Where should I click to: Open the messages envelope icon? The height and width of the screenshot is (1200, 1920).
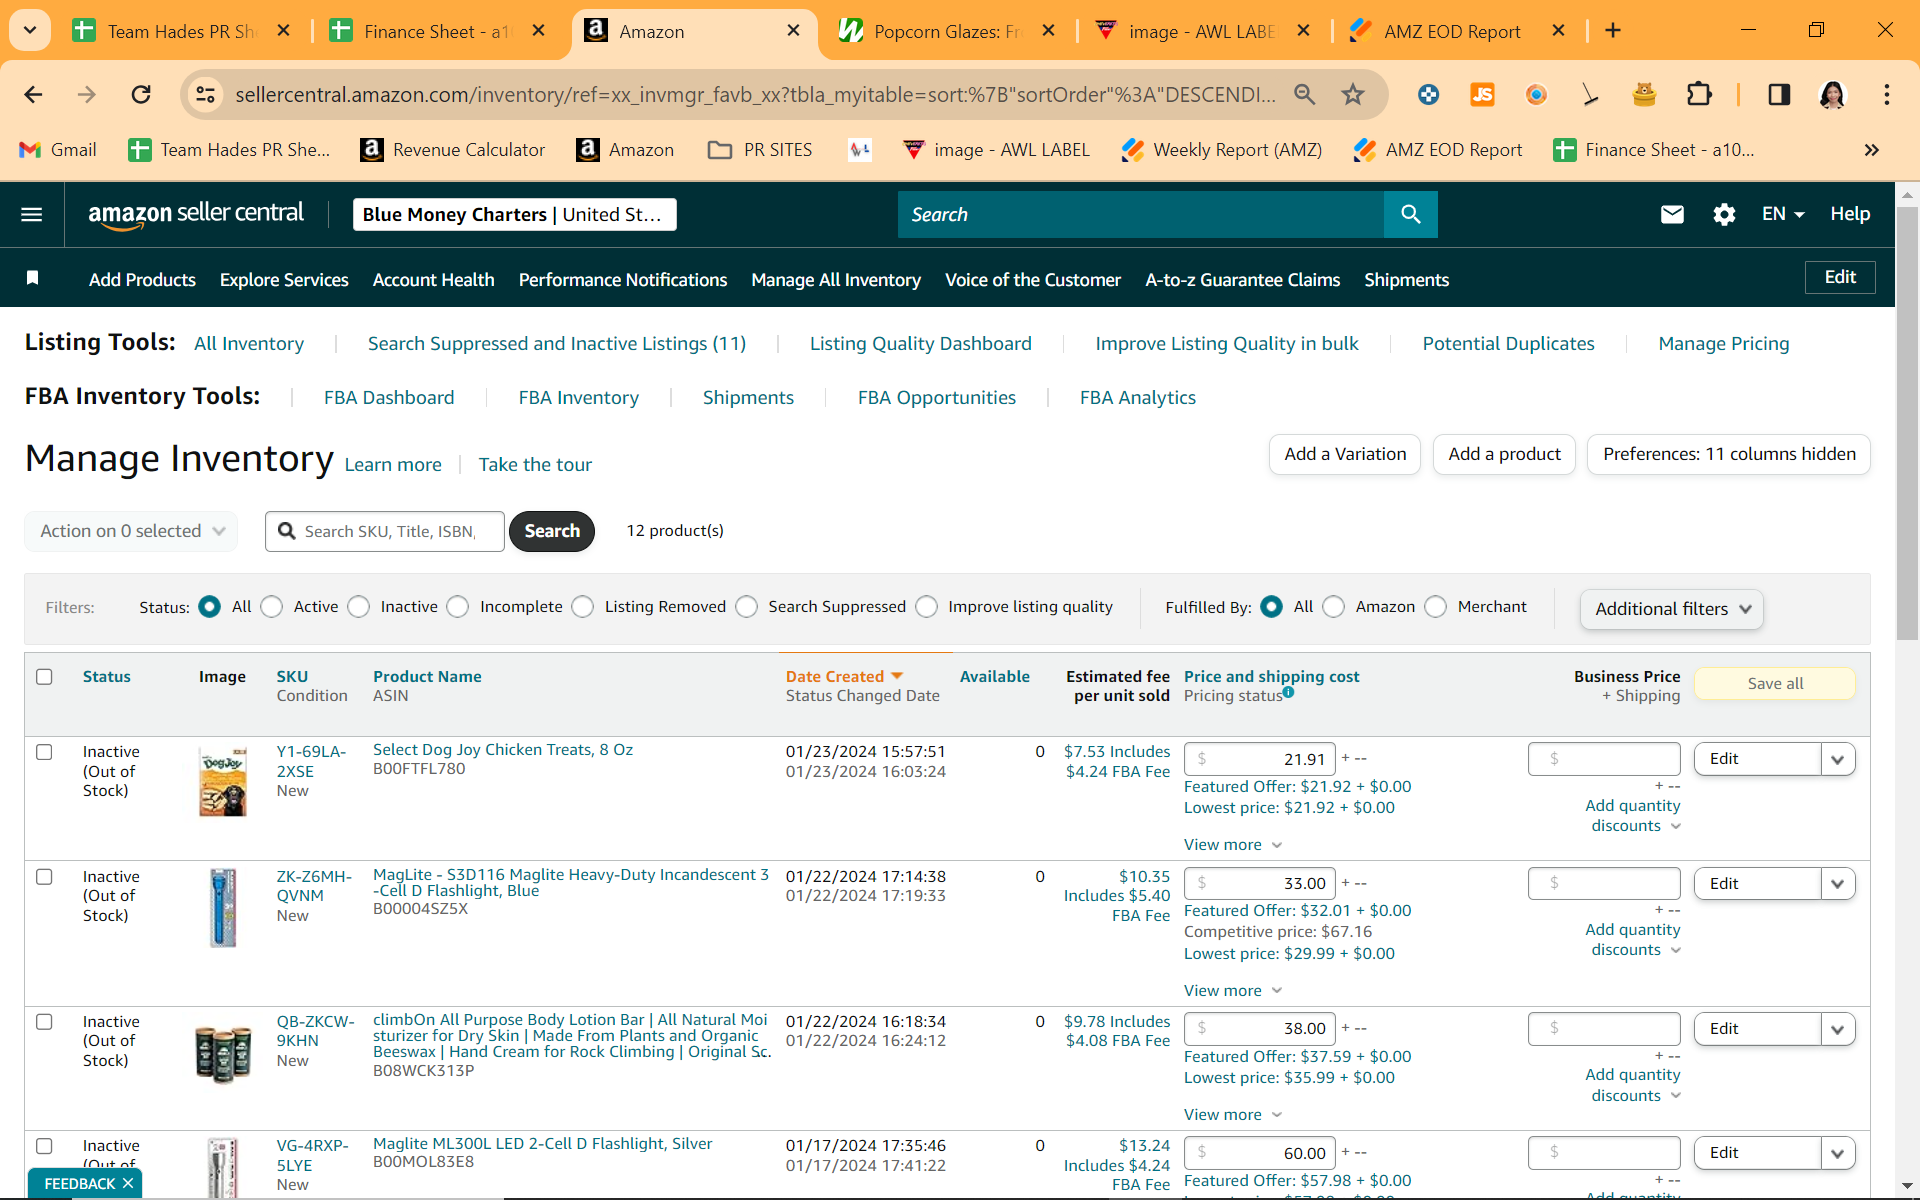tap(1672, 214)
